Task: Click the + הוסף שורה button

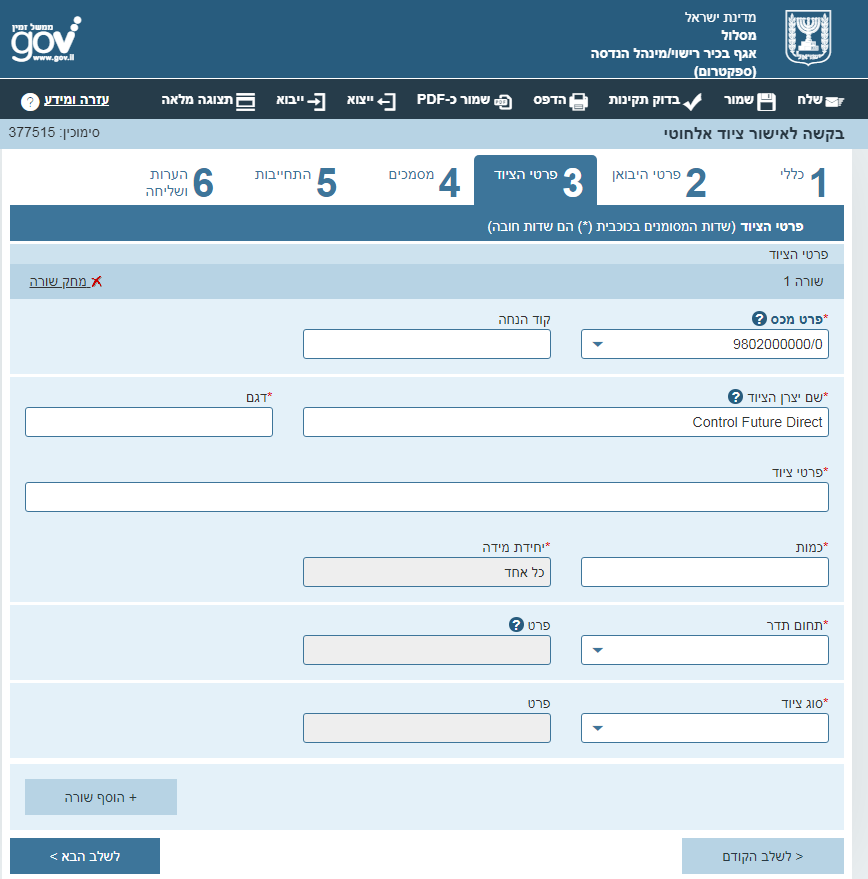Action: pyautogui.click(x=101, y=797)
